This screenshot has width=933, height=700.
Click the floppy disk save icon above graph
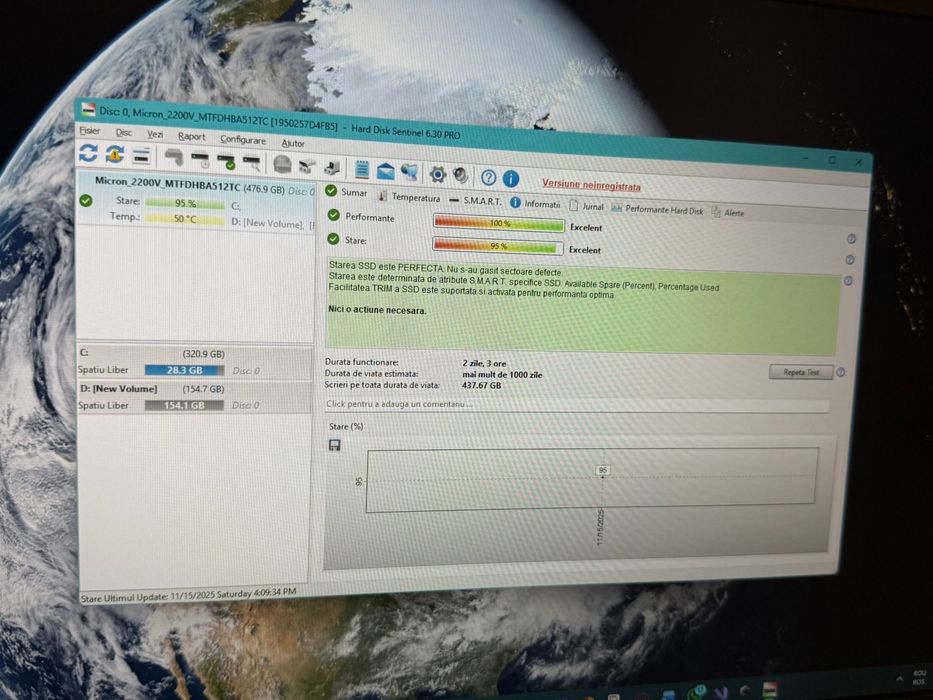click(x=334, y=445)
